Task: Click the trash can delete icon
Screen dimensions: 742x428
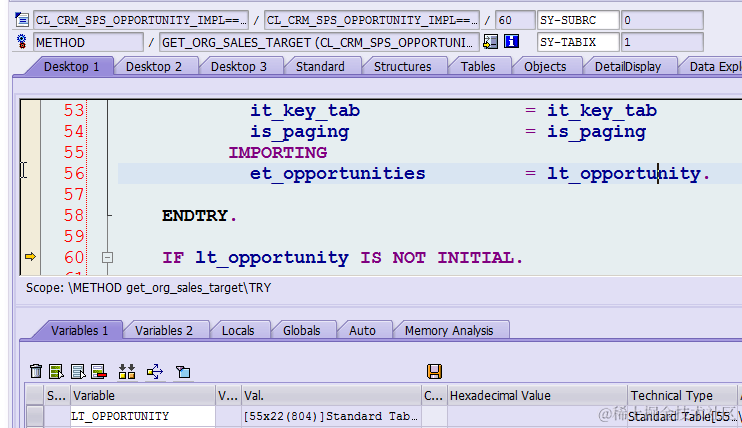Action: pos(36,371)
